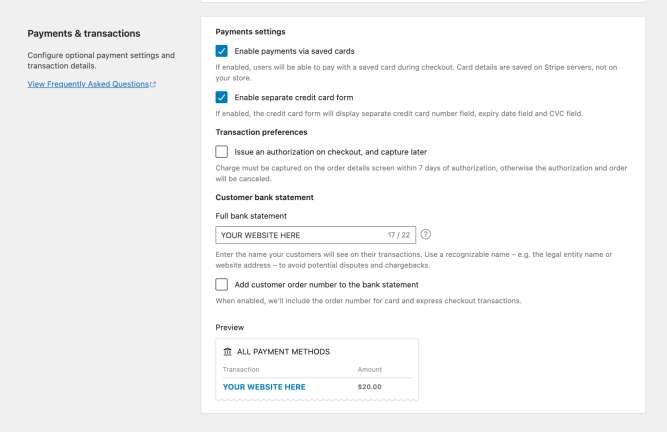Select the ALL PAYMENT METHODS preview heading
Image resolution: width=667 pixels, height=432 pixels.
(283, 352)
